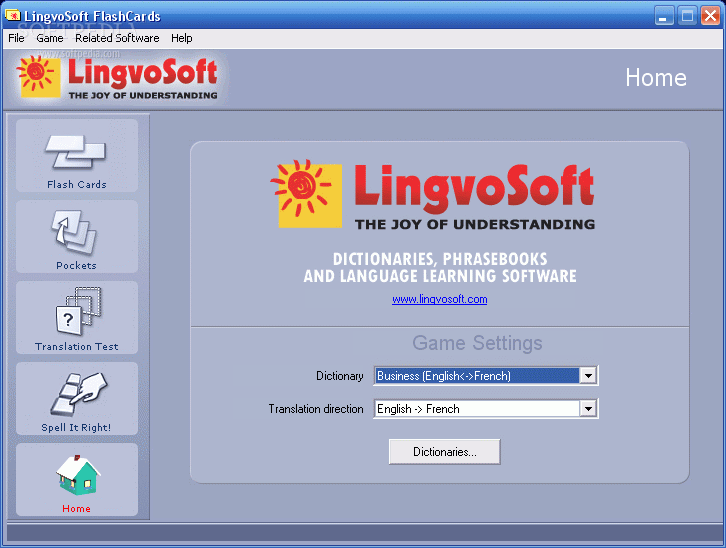726x548 pixels.
Task: Click the title bar application icon
Action: (x=13, y=16)
